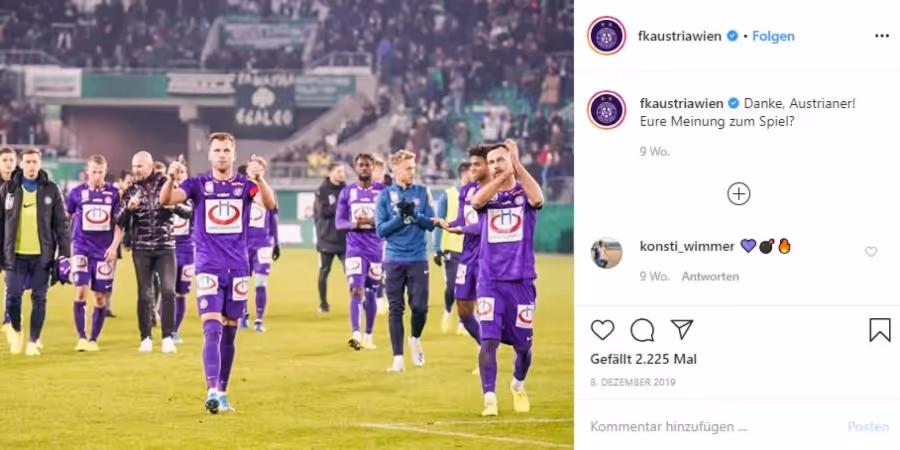
Task: Click the Posten button
Action: pyautogui.click(x=868, y=426)
